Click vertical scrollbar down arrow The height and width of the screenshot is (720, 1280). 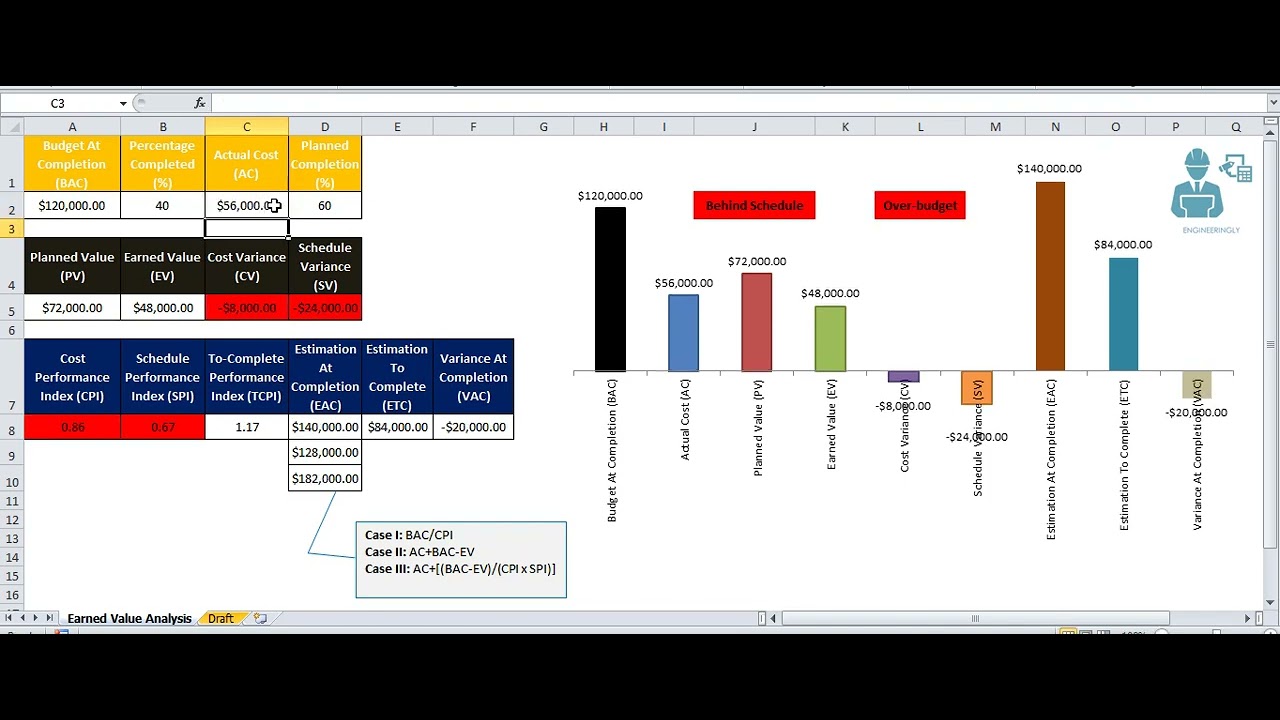pyautogui.click(x=1272, y=602)
